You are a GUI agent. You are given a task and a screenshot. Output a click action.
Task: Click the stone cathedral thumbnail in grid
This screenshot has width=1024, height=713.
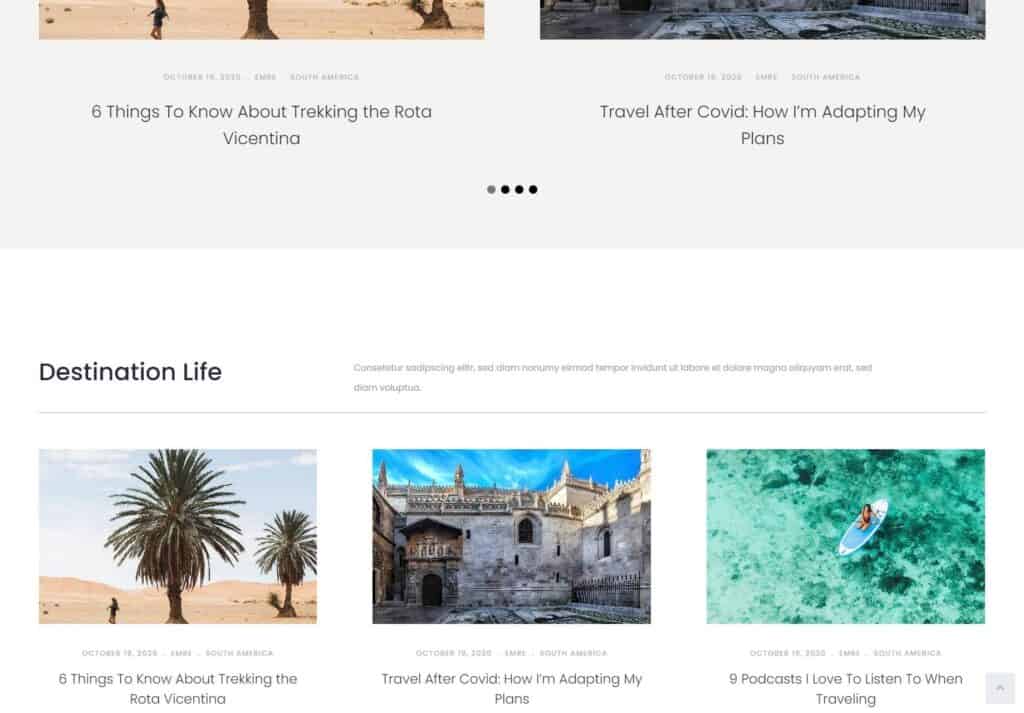click(x=511, y=536)
